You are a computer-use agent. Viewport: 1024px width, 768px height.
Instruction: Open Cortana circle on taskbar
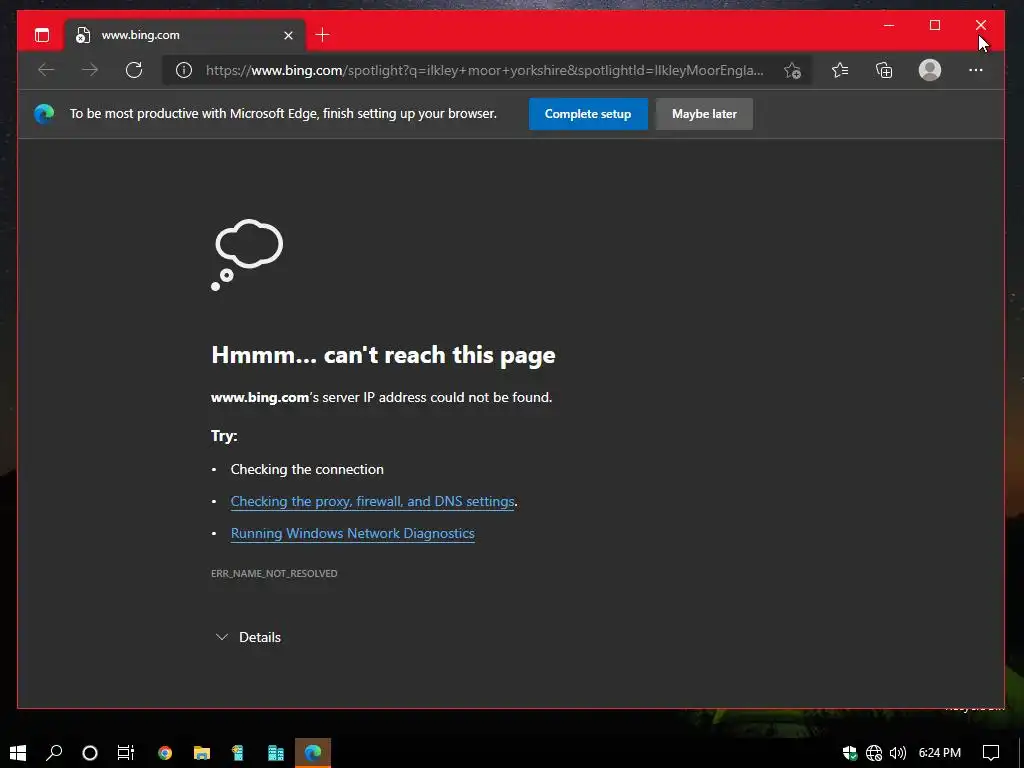click(90, 753)
